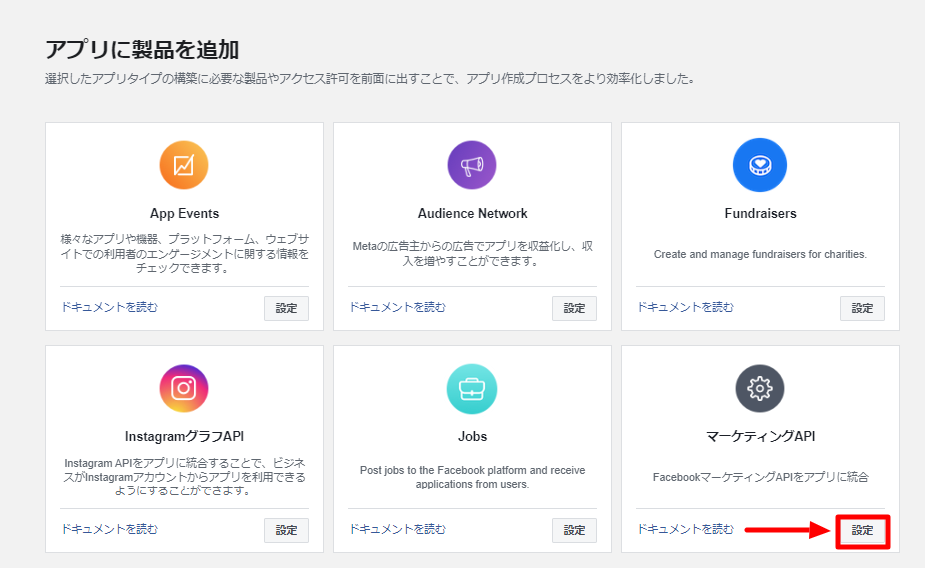This screenshot has height=568, width=925.
Task: Set up App Events with 設定 button
Action: (x=286, y=308)
